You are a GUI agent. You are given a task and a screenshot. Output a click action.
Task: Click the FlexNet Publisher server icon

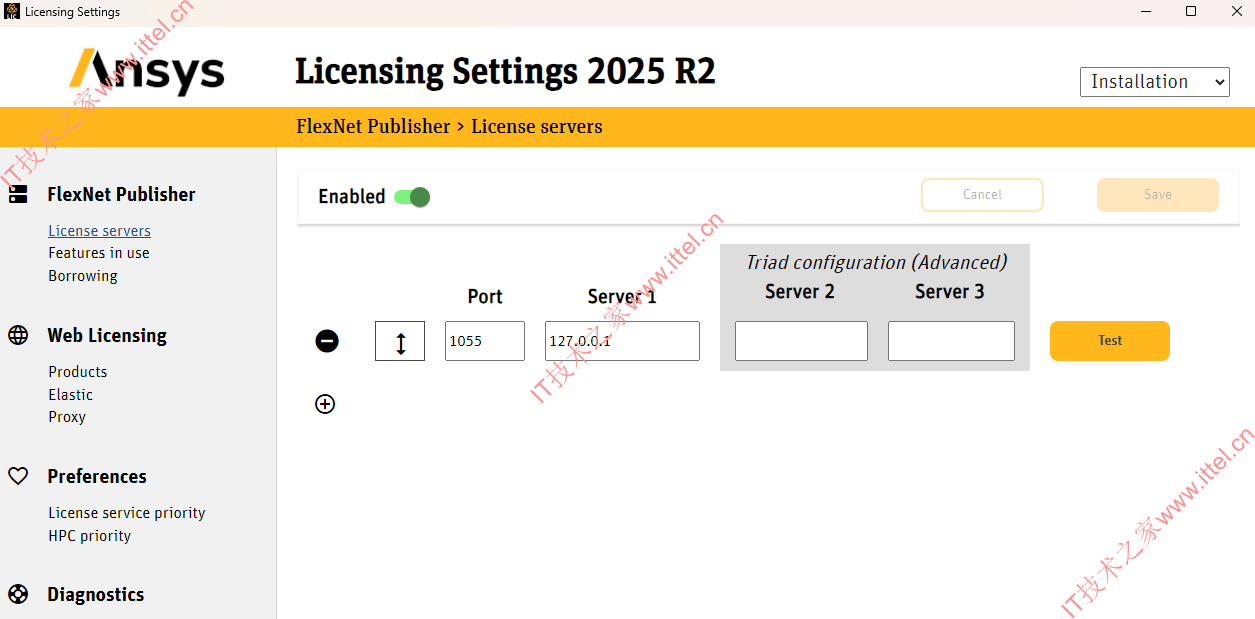point(18,195)
